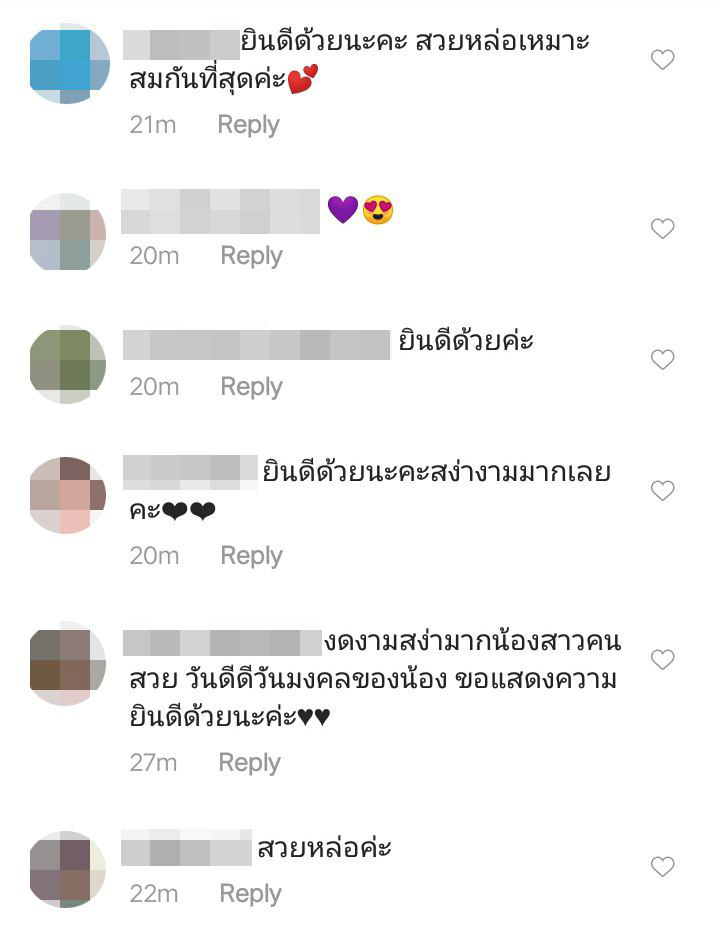The width and height of the screenshot is (719, 927).
Task: Like the purple heart emoji comment
Action: (x=662, y=228)
